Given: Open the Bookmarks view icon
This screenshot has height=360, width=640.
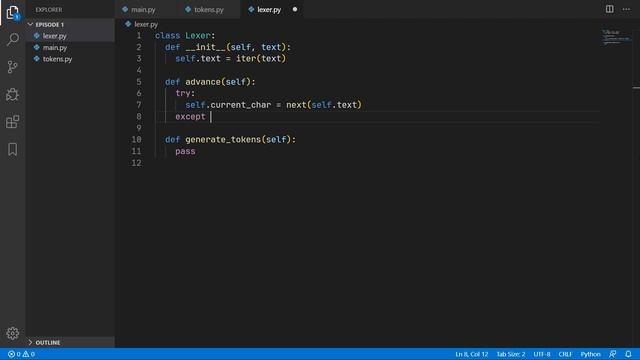Looking at the screenshot, I should pos(13,149).
